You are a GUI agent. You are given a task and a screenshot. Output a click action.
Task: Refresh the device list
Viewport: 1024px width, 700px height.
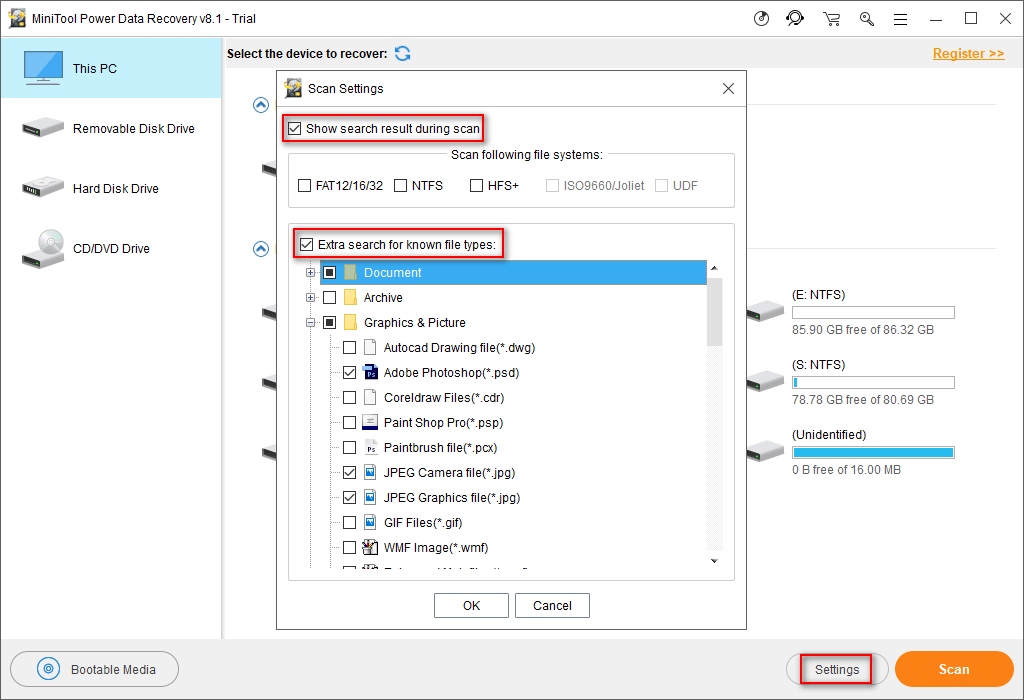tap(402, 53)
